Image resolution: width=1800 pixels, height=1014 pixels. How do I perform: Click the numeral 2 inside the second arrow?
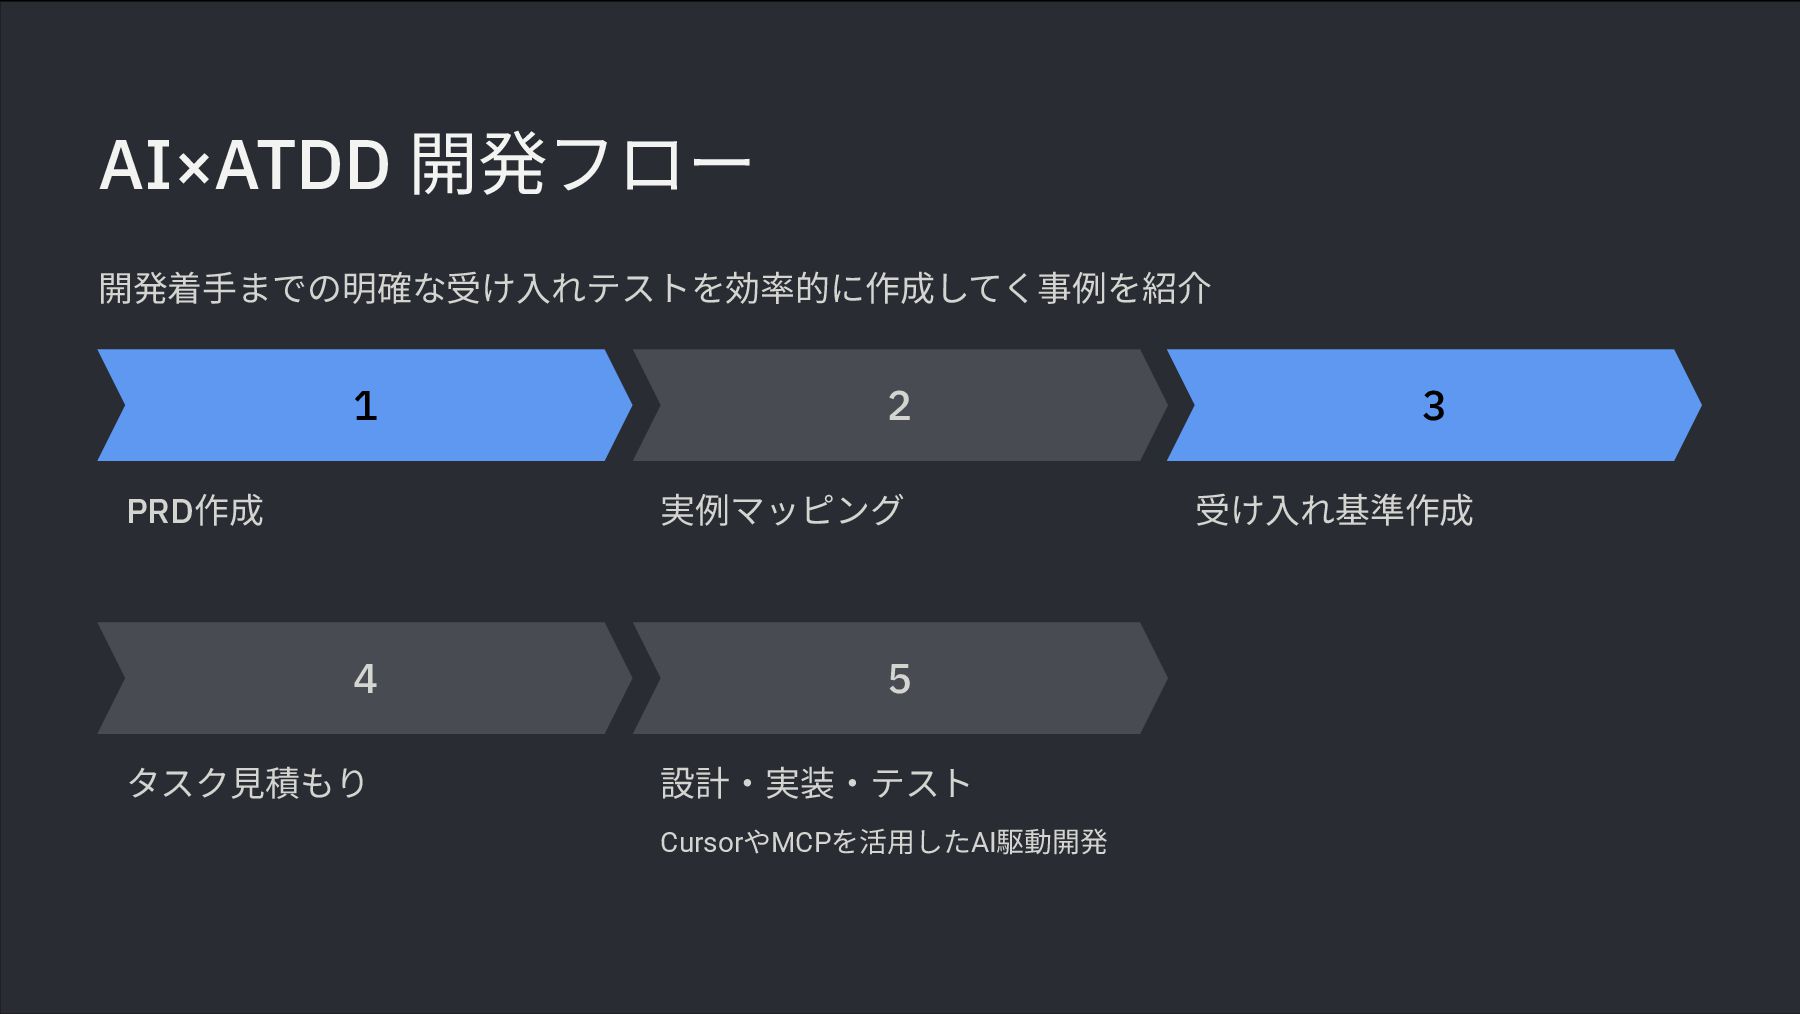899,406
